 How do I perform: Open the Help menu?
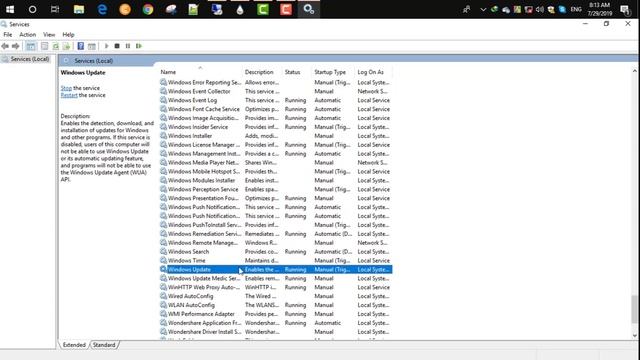point(68,35)
